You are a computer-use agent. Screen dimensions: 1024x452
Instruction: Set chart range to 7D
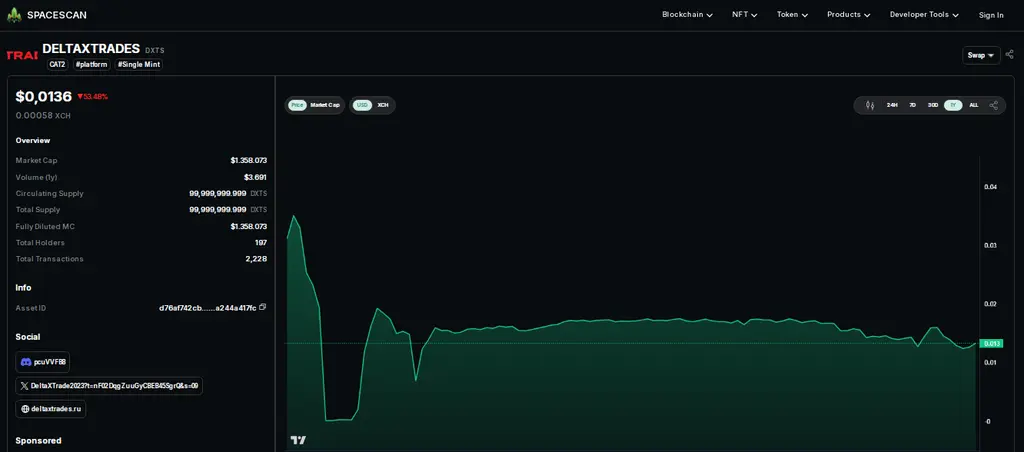coord(912,105)
